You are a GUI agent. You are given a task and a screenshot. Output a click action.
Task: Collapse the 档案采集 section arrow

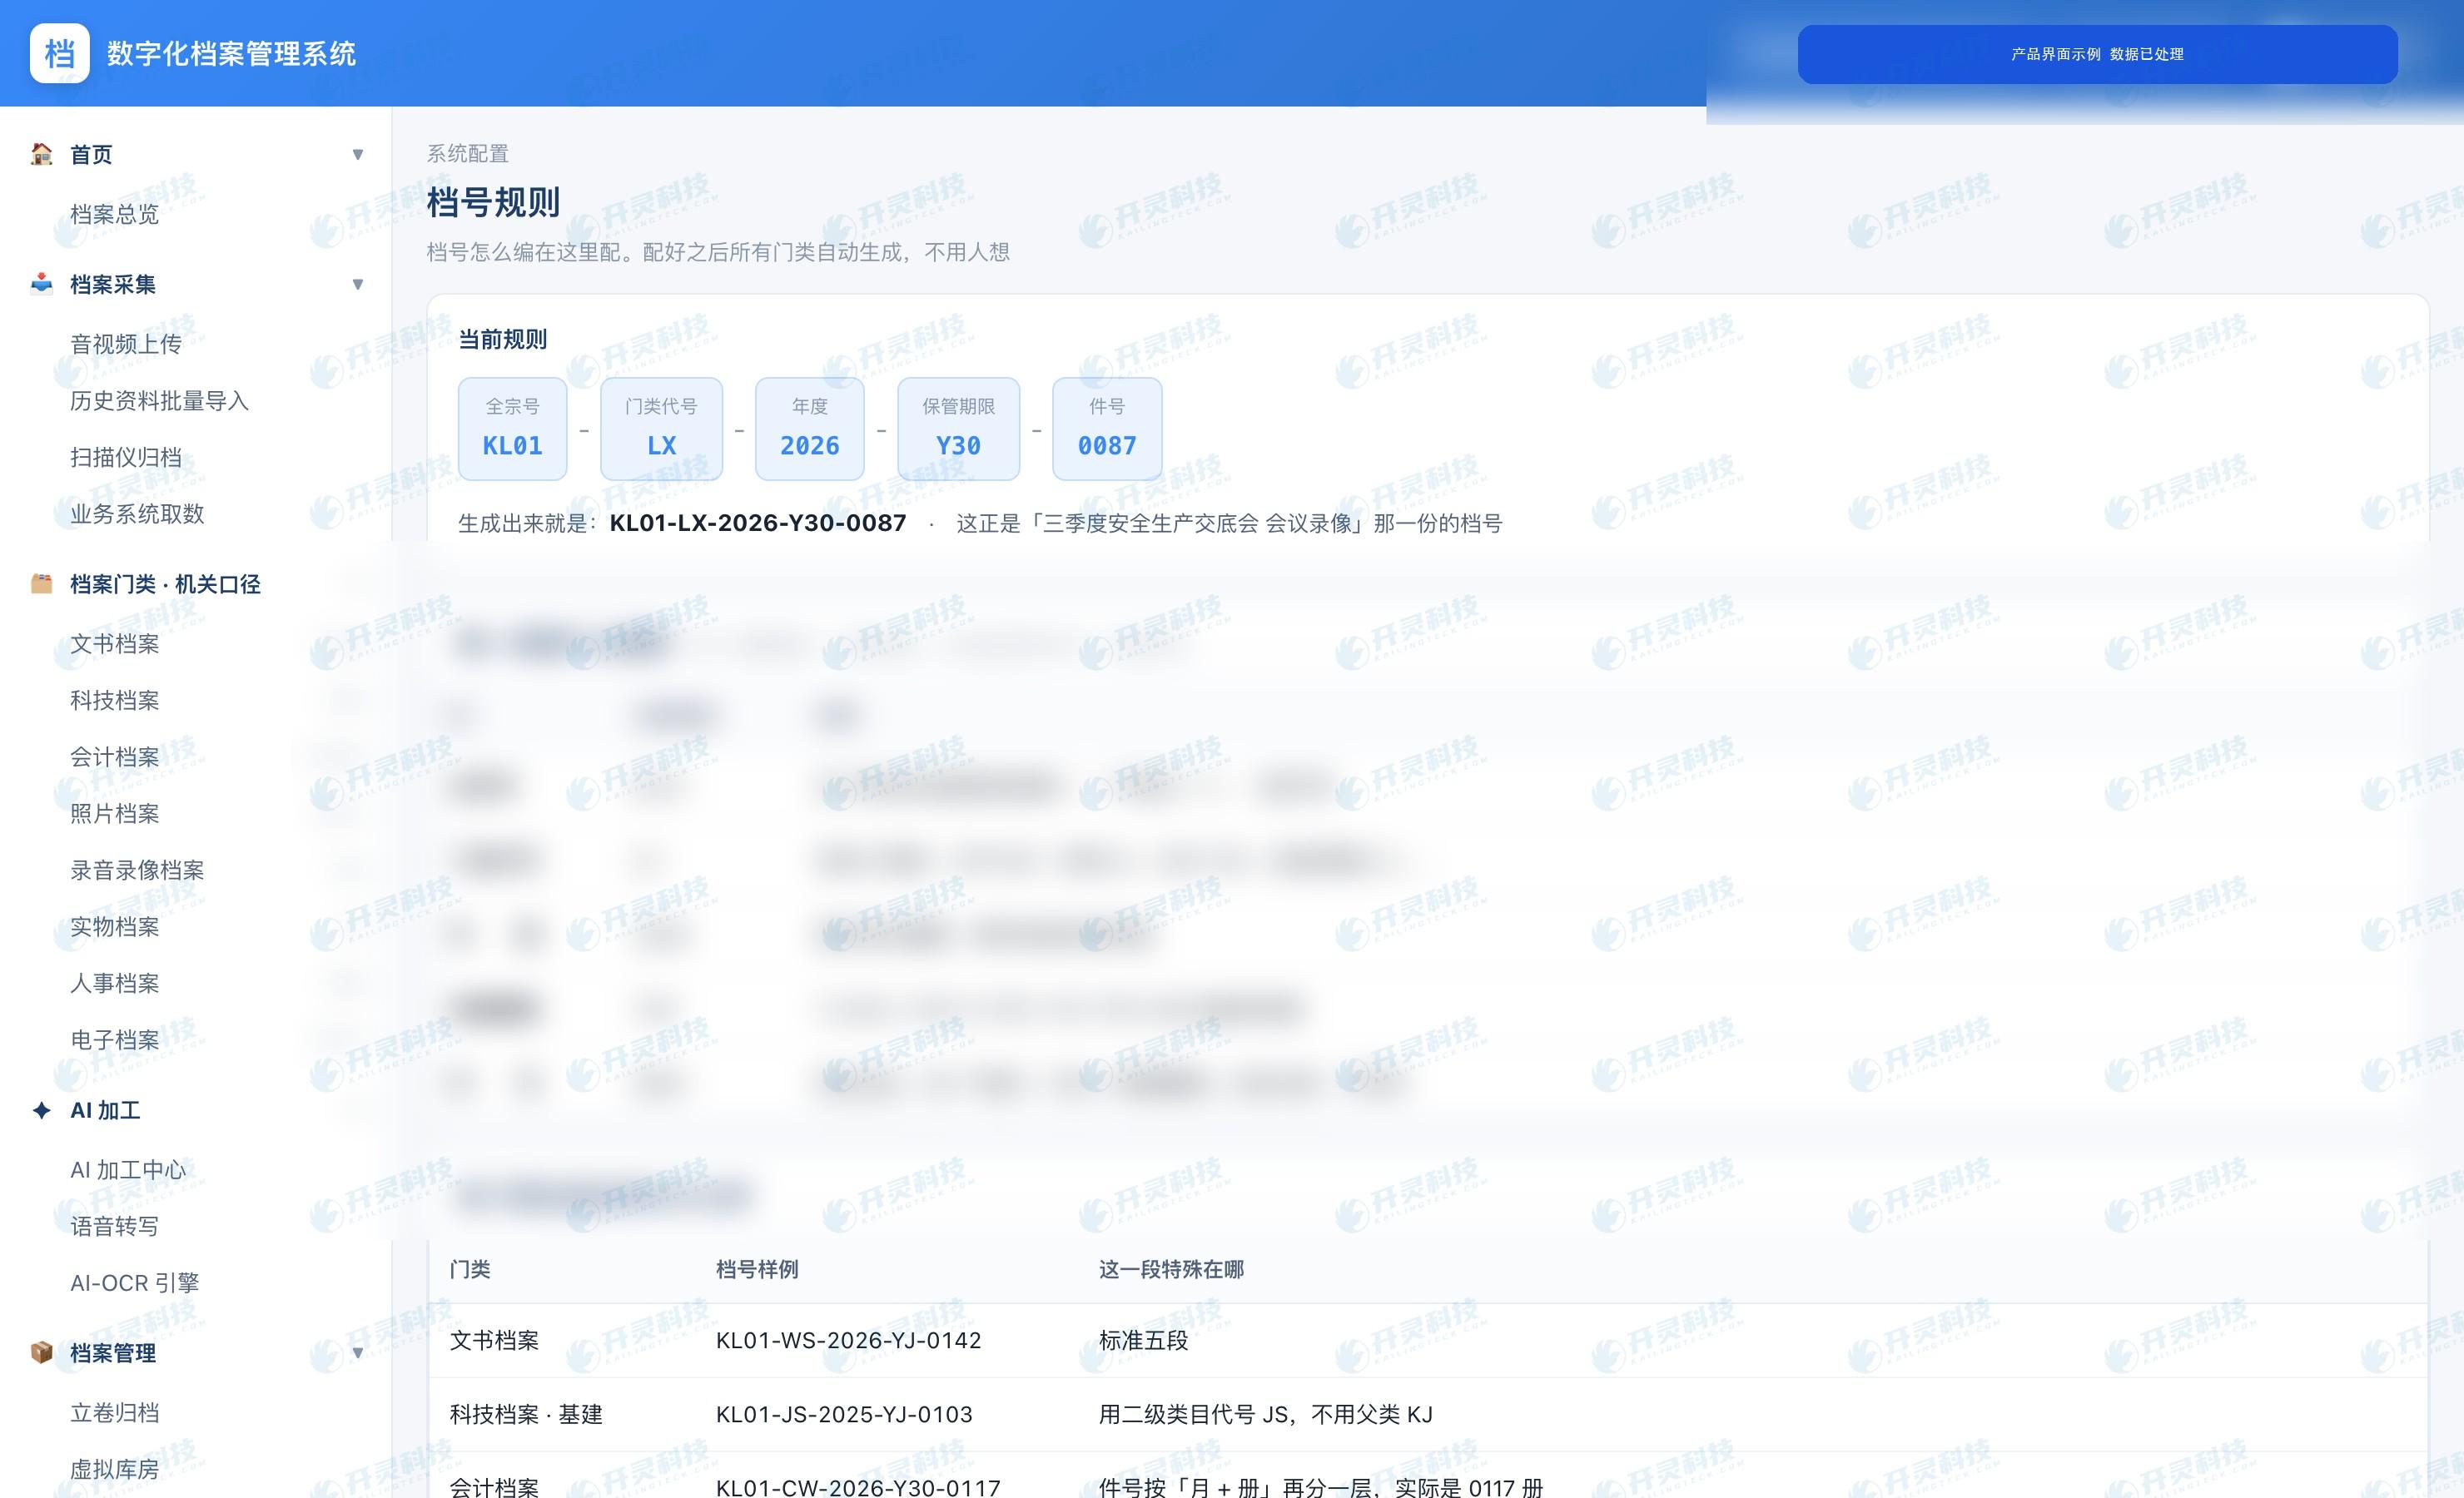358,284
